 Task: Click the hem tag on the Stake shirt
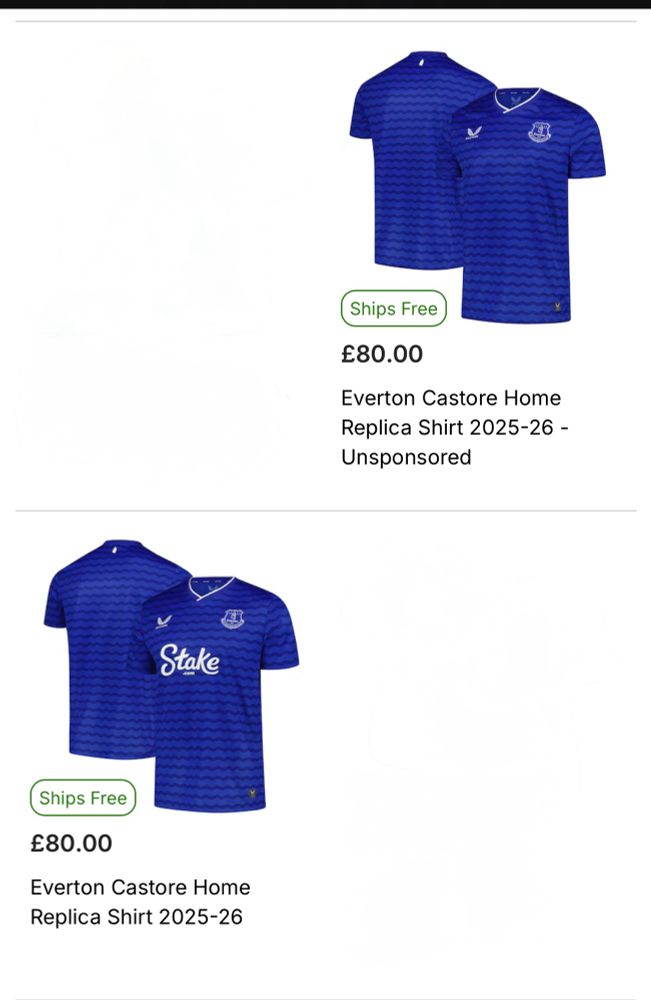click(252, 795)
